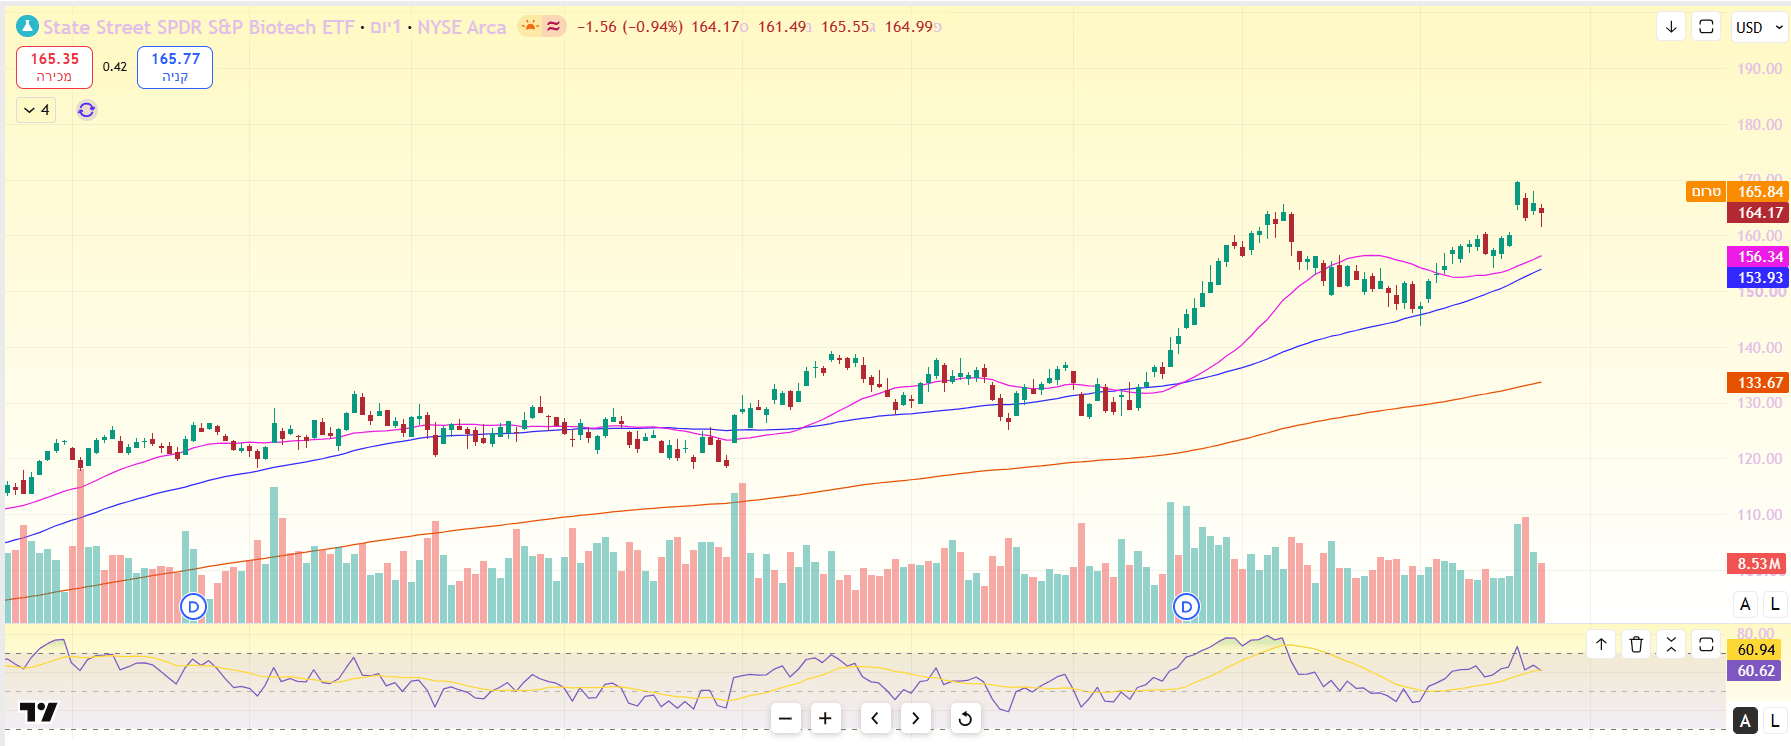1791x746 pixels.
Task: Toggle log scale L on RSI pane
Action: coord(1775,721)
